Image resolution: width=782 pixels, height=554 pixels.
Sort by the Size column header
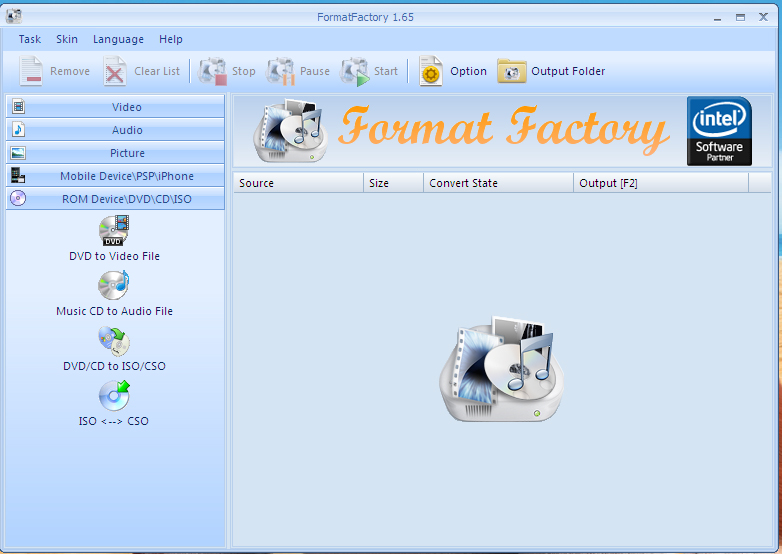(x=393, y=183)
